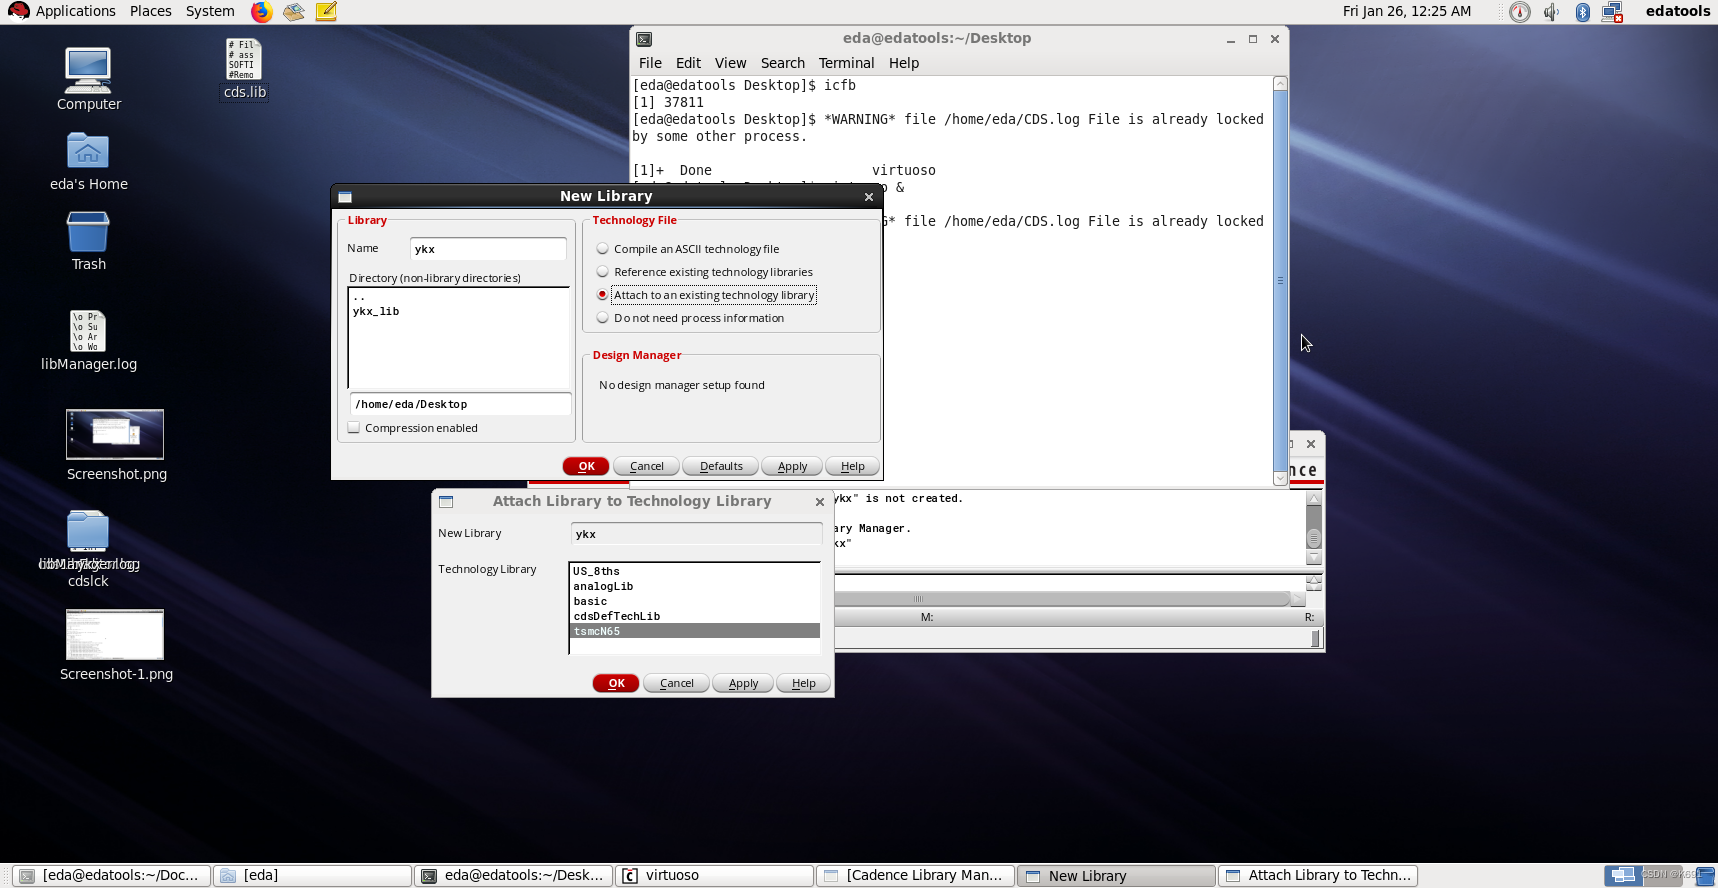Enable the Compression enabled checkbox
Viewport: 1718px width, 888px height.
tap(353, 428)
